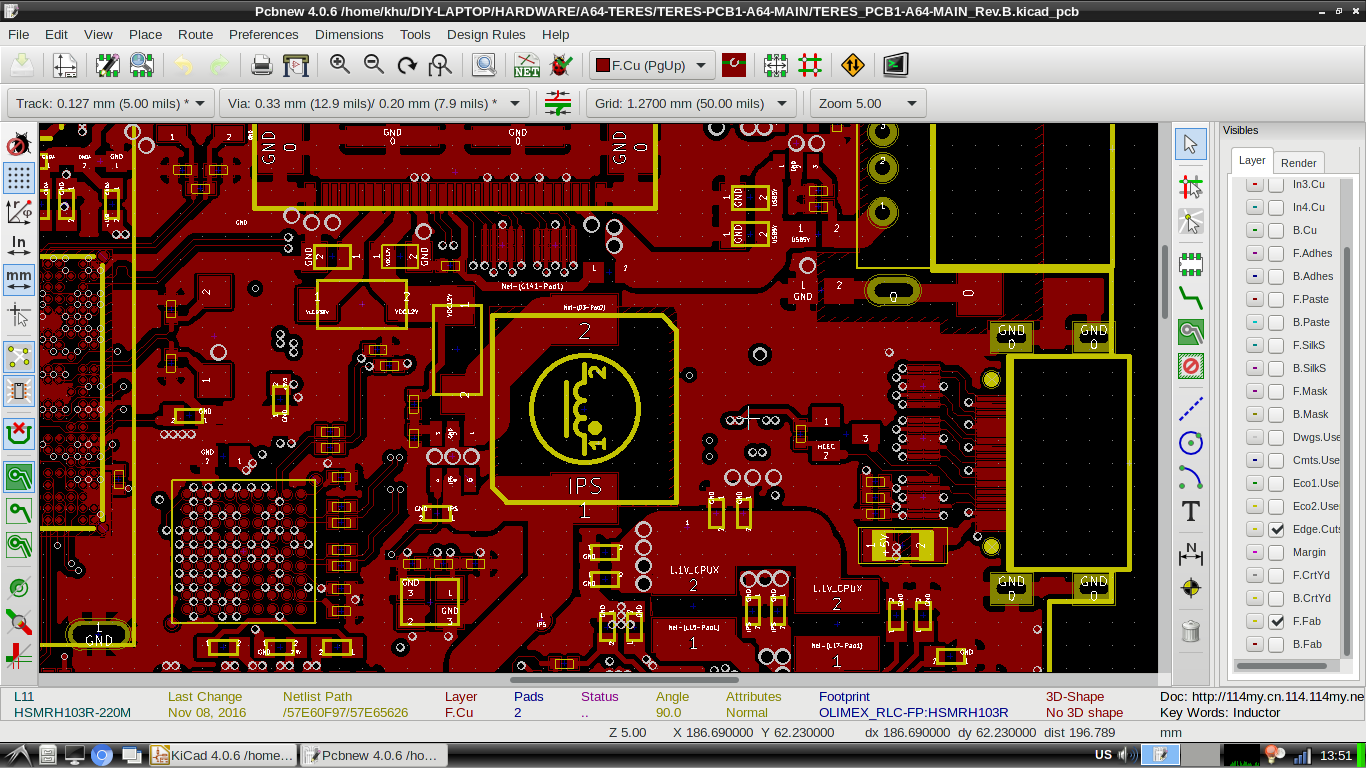Image resolution: width=1366 pixels, height=768 pixels.
Task: Open the plot dialog
Action: 296,66
